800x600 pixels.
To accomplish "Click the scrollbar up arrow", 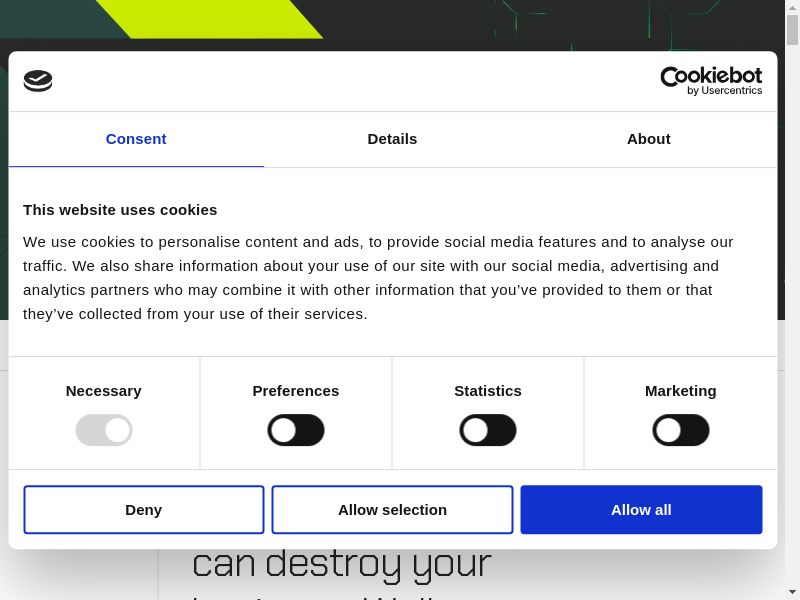I will [x=792, y=7].
